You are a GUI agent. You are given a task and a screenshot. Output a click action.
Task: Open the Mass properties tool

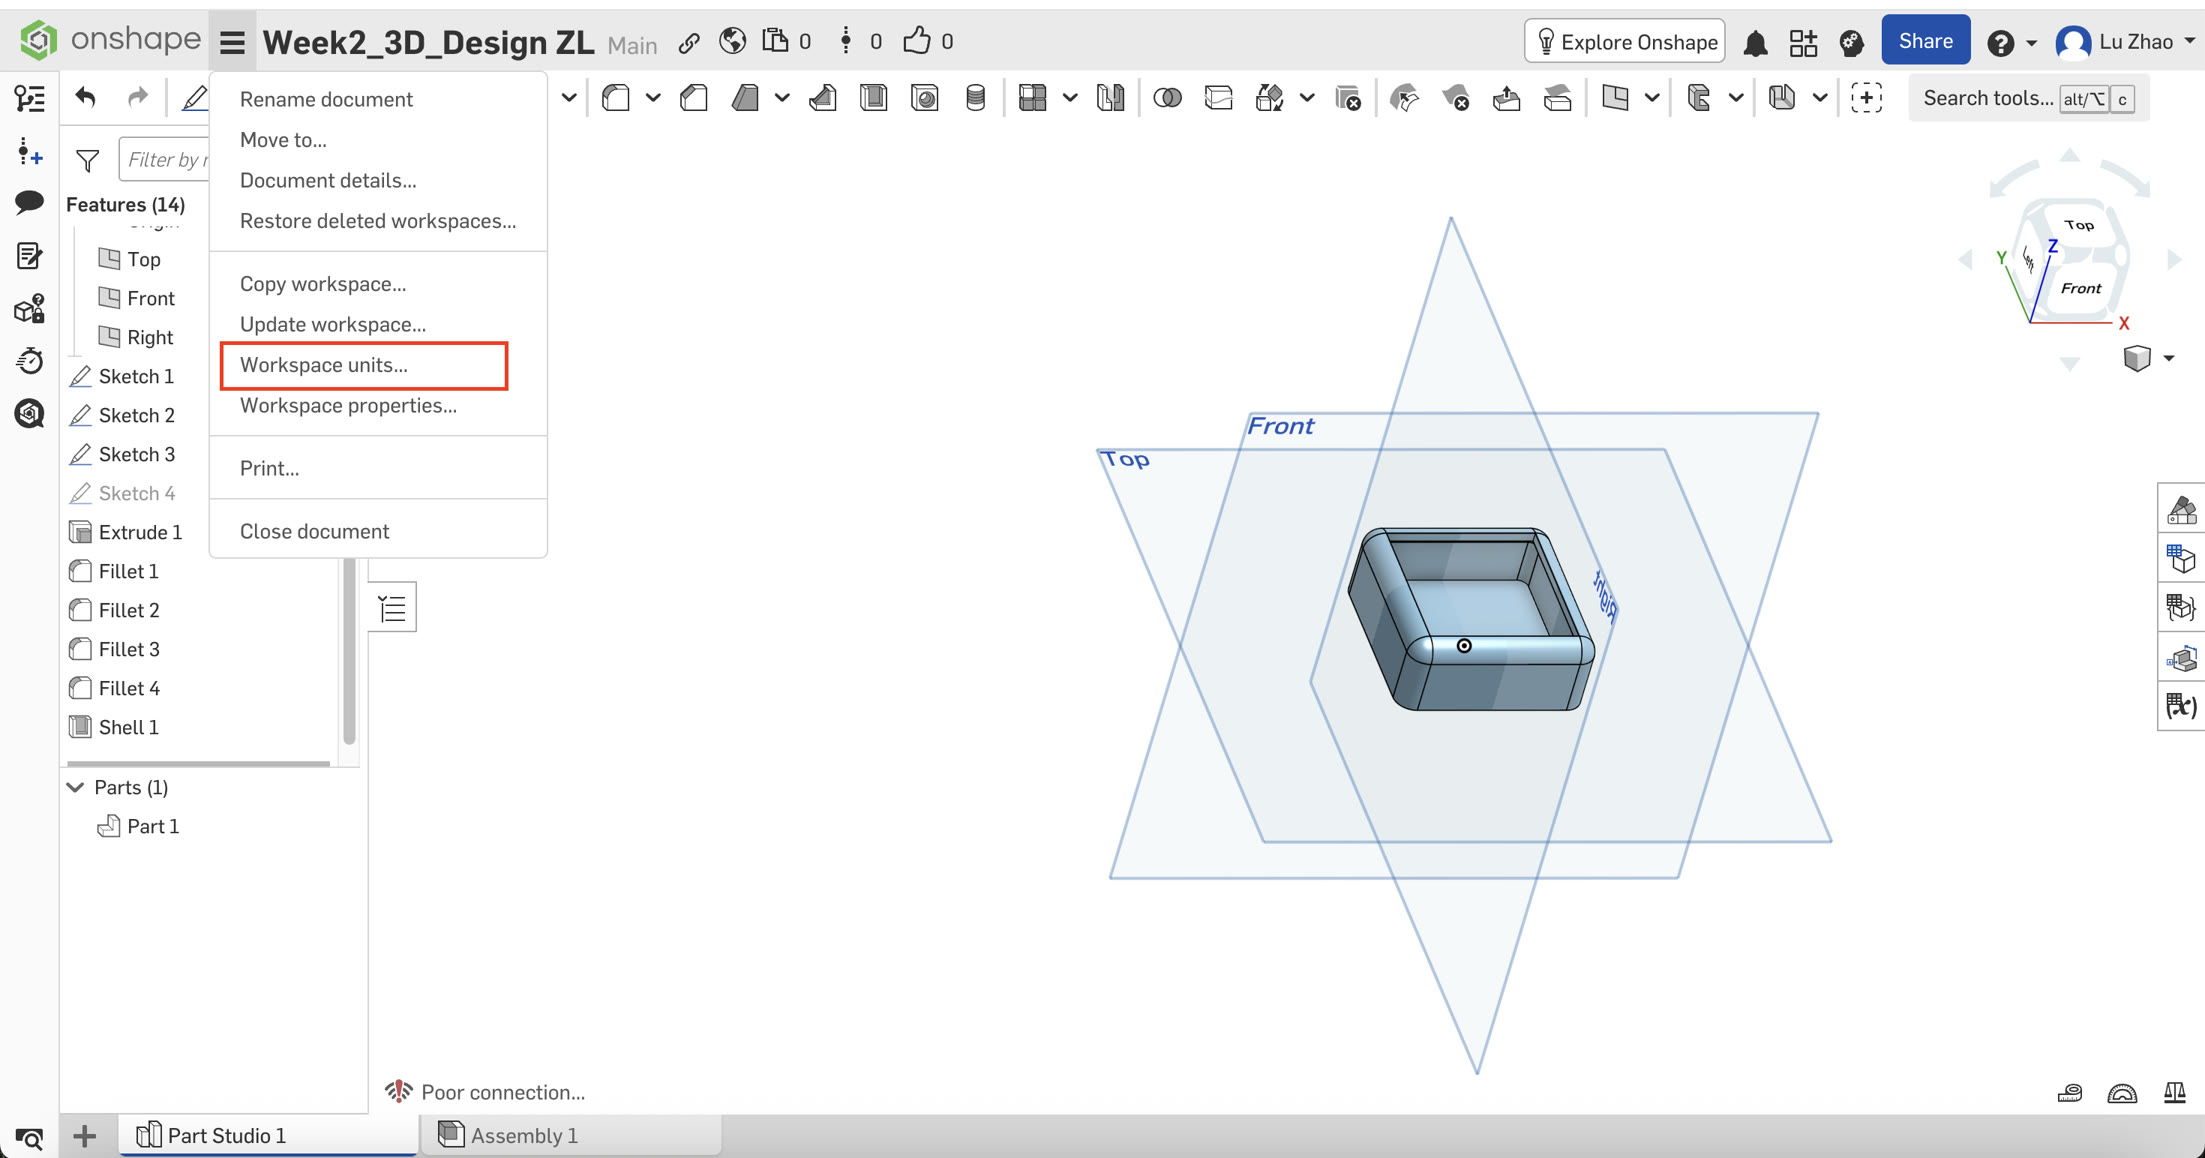(x=2174, y=1092)
